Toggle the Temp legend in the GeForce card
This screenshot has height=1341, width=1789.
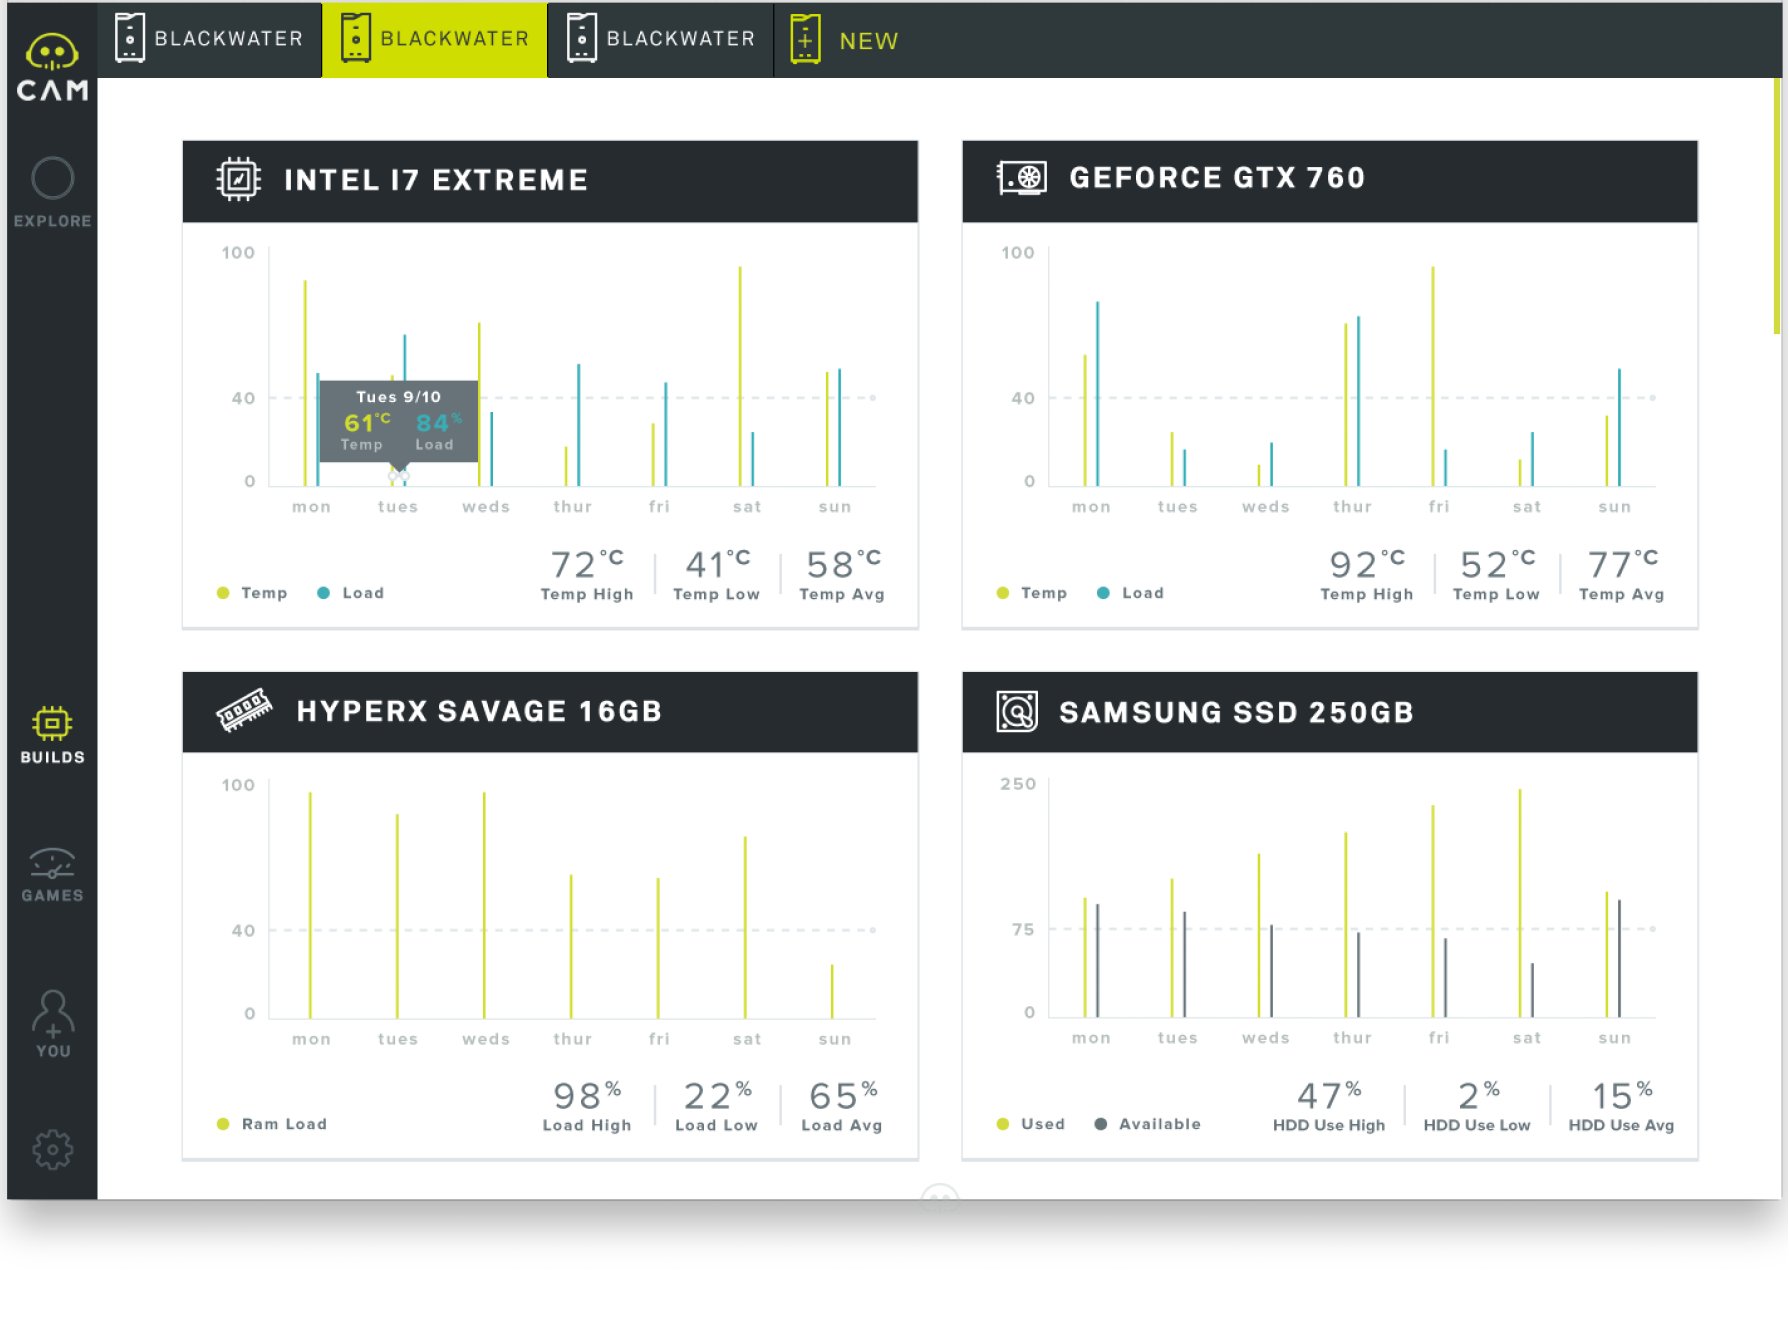(x=1032, y=593)
